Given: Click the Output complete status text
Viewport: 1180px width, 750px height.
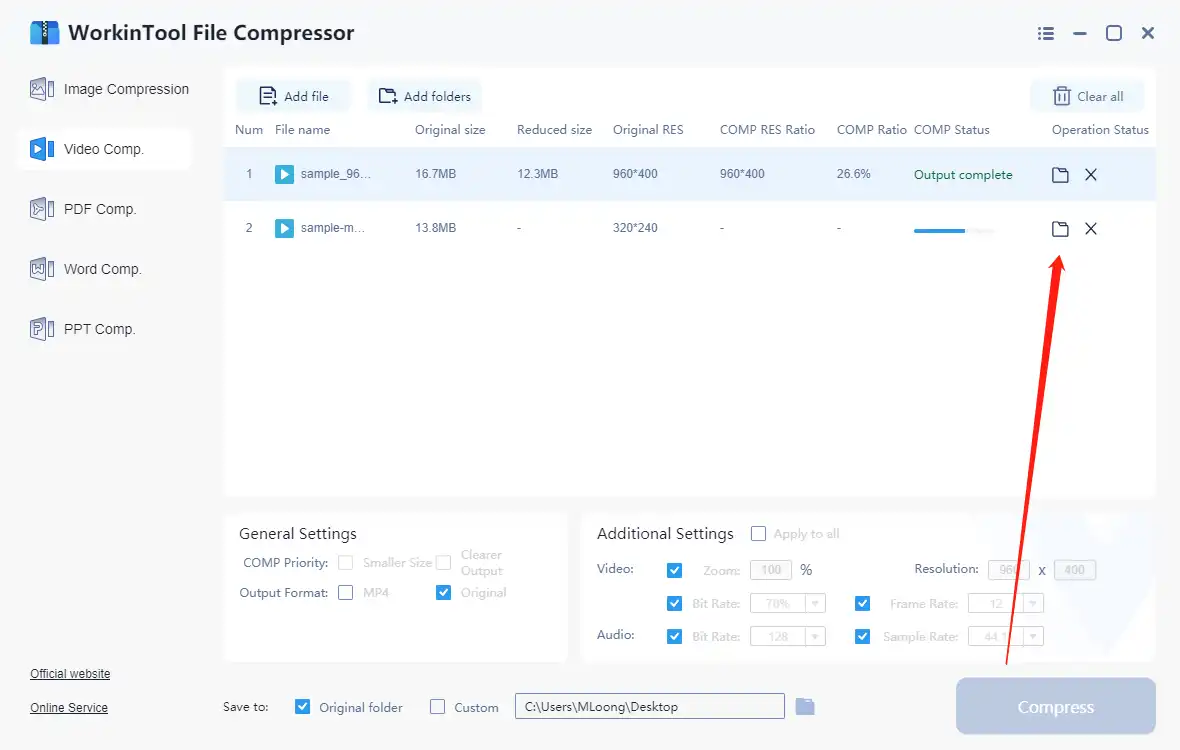Looking at the screenshot, I should coord(963,175).
